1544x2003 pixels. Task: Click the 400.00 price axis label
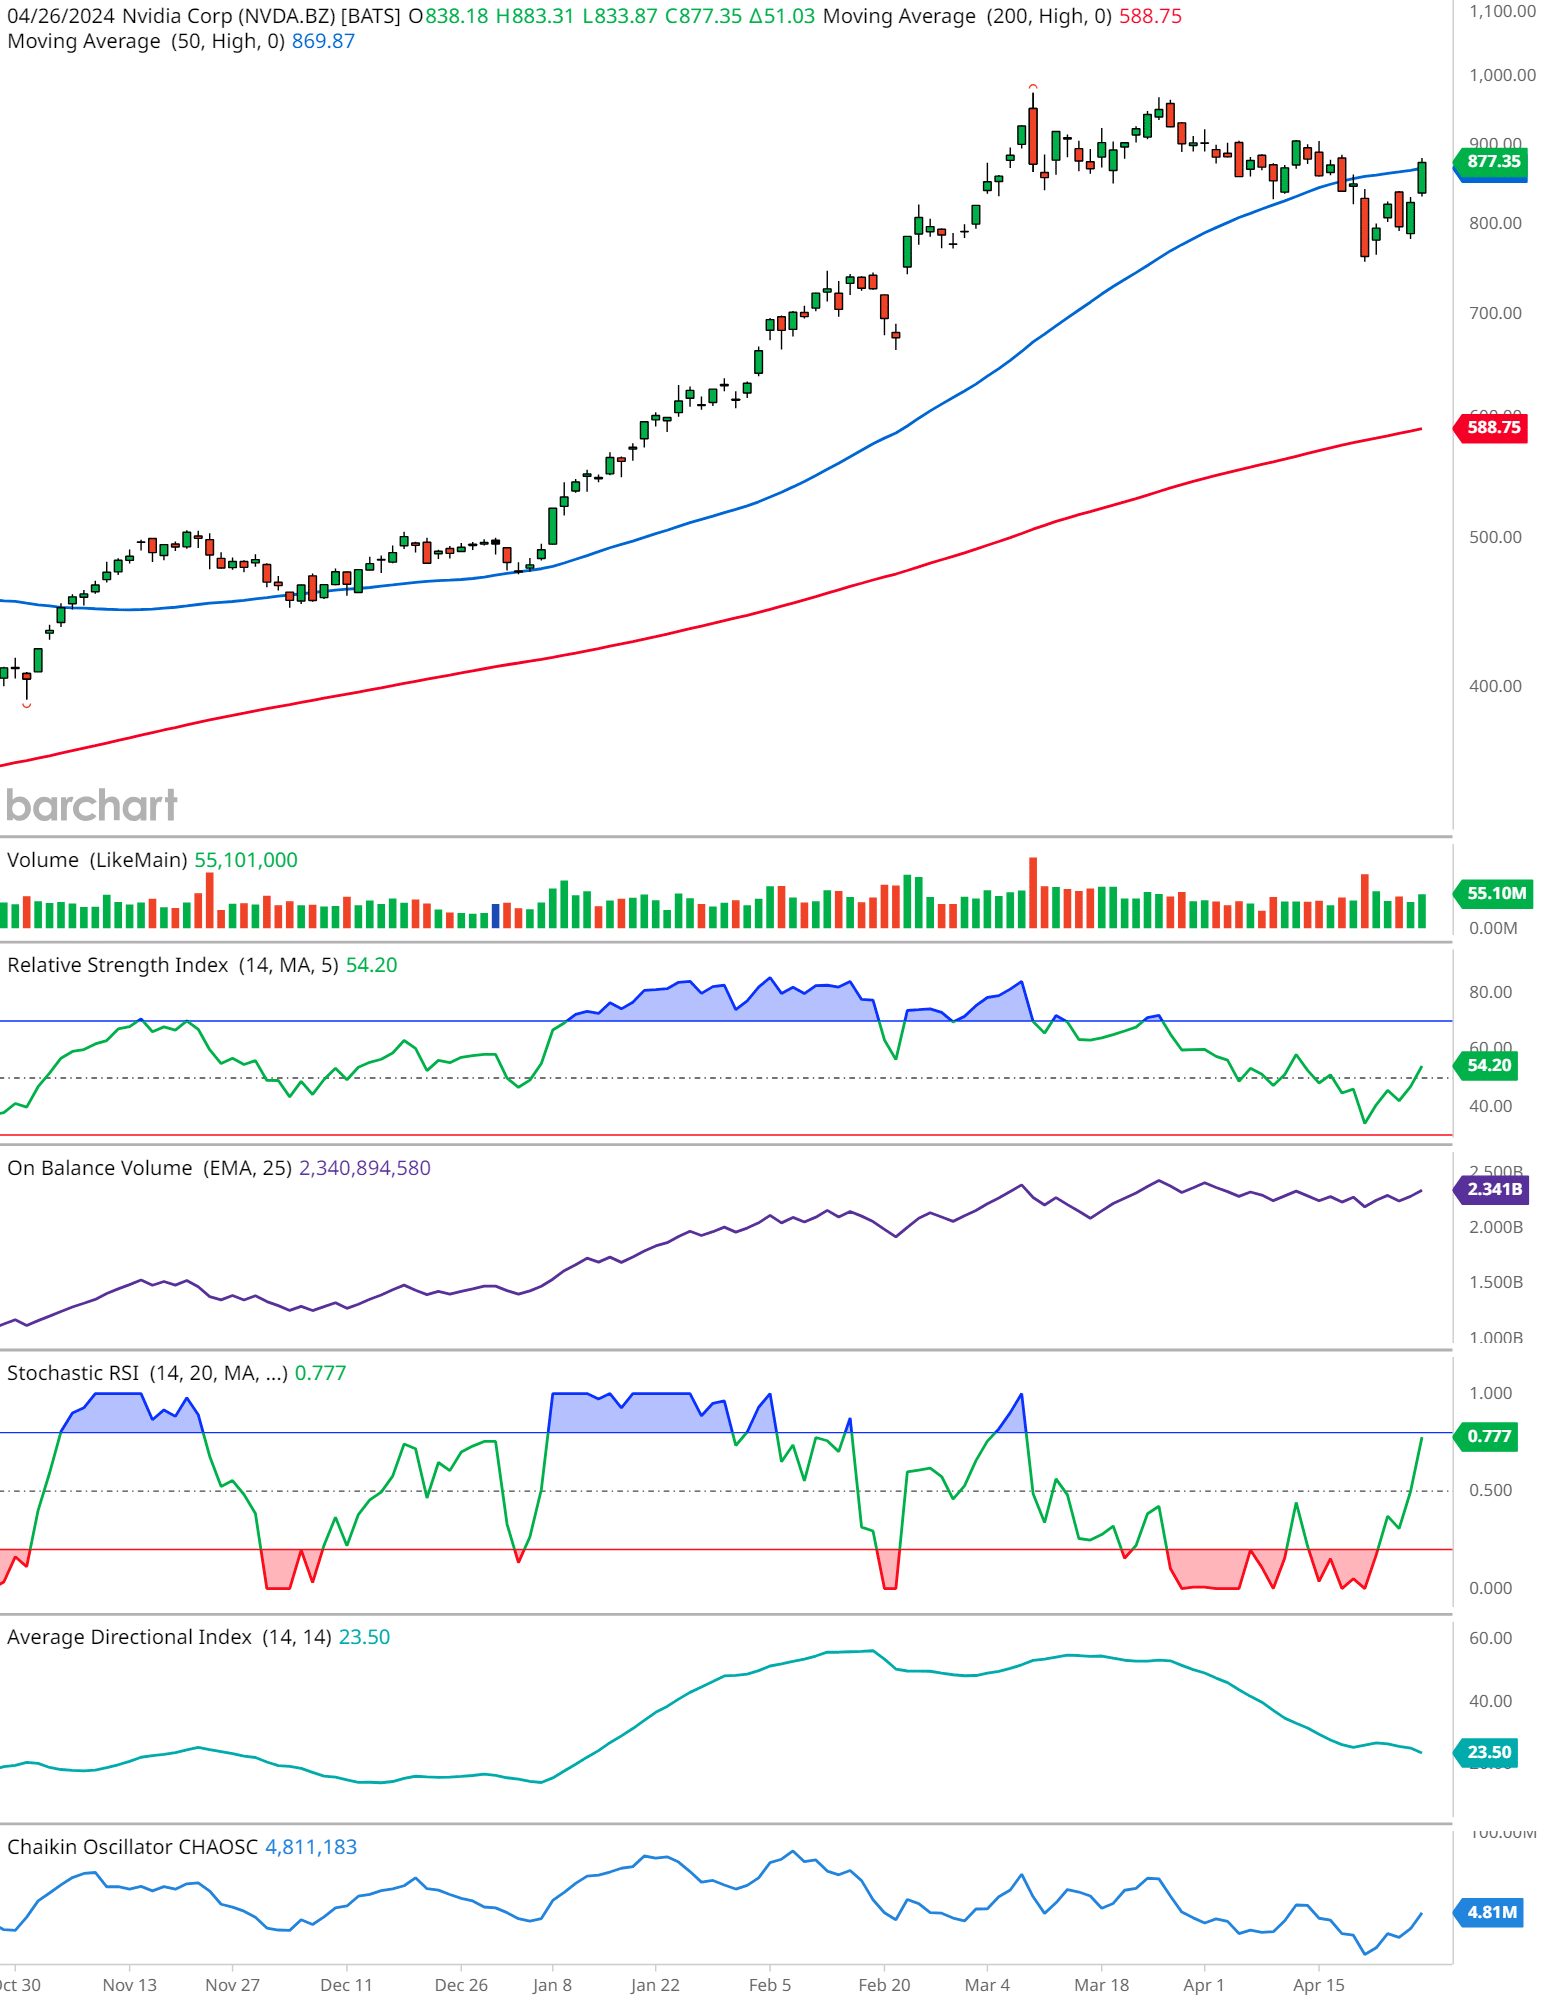(1495, 686)
